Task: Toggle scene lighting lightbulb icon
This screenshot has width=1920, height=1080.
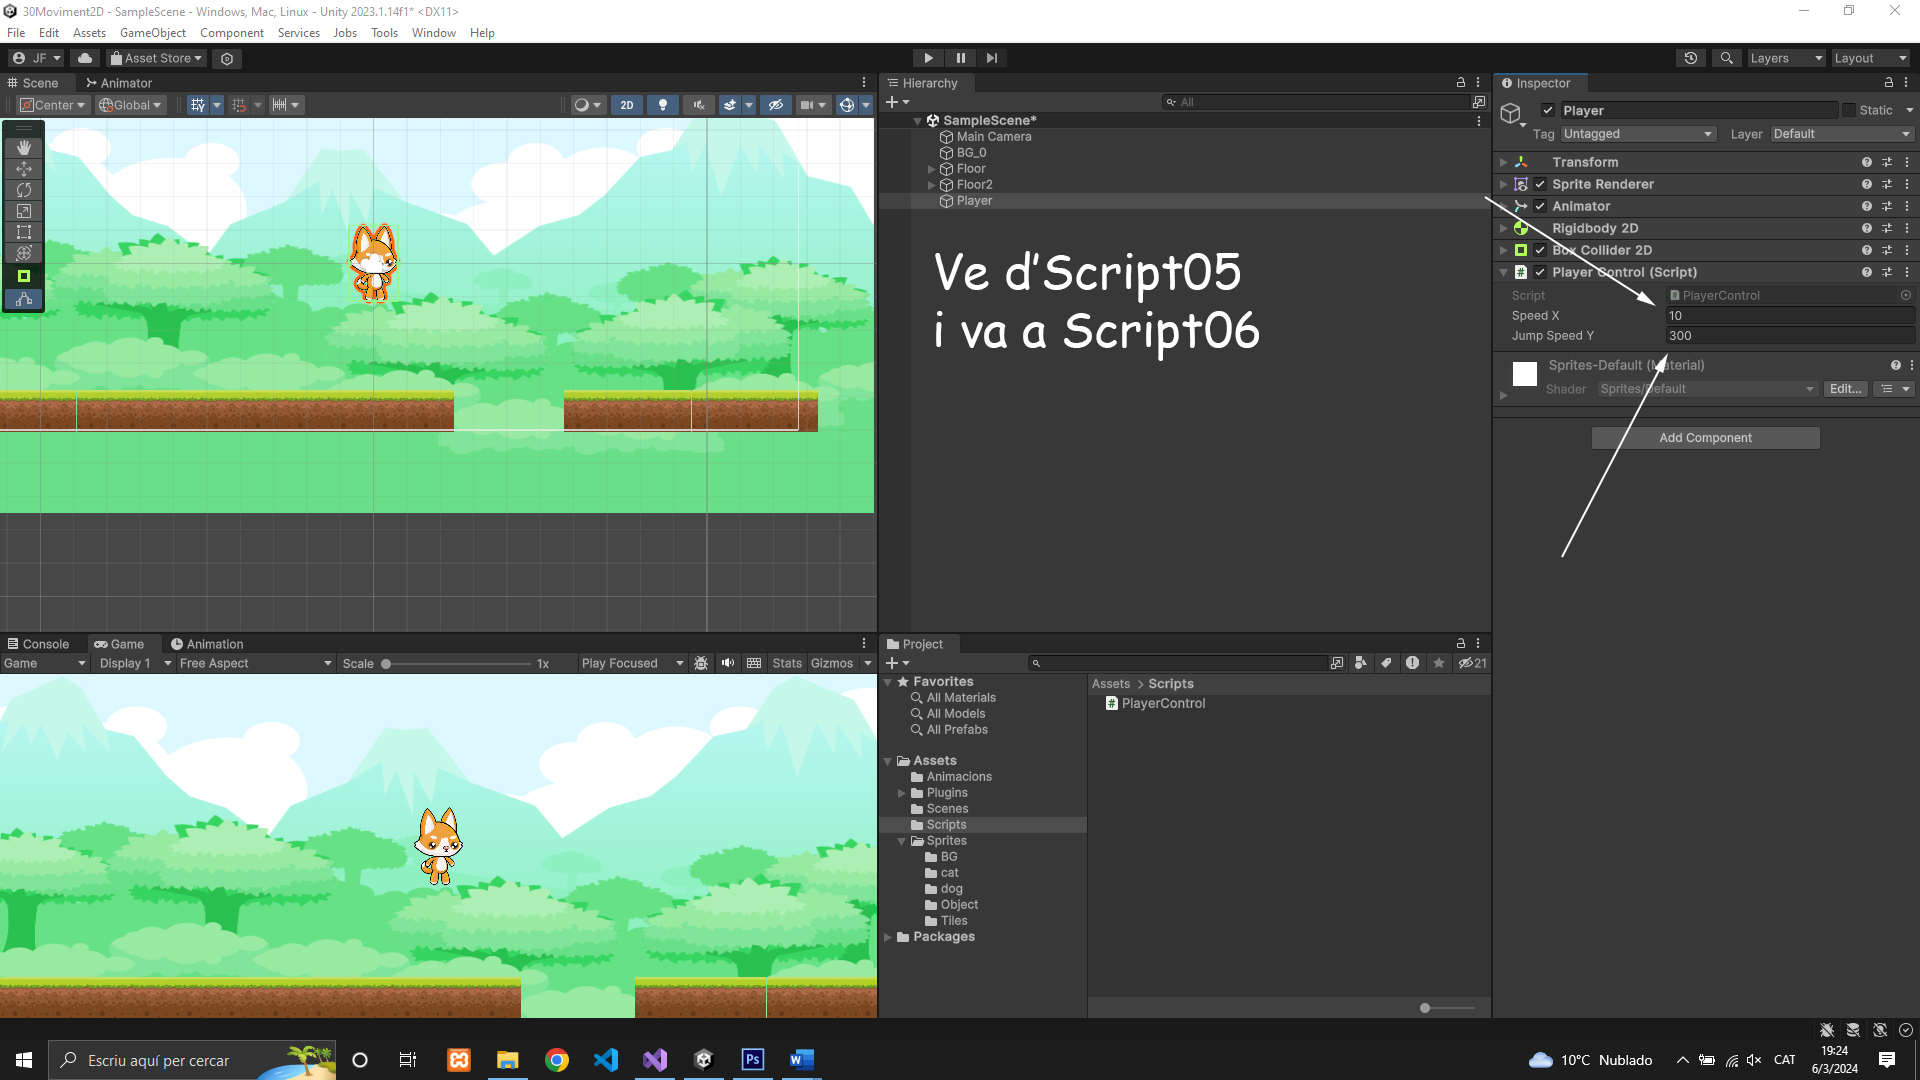Action: pos(662,105)
